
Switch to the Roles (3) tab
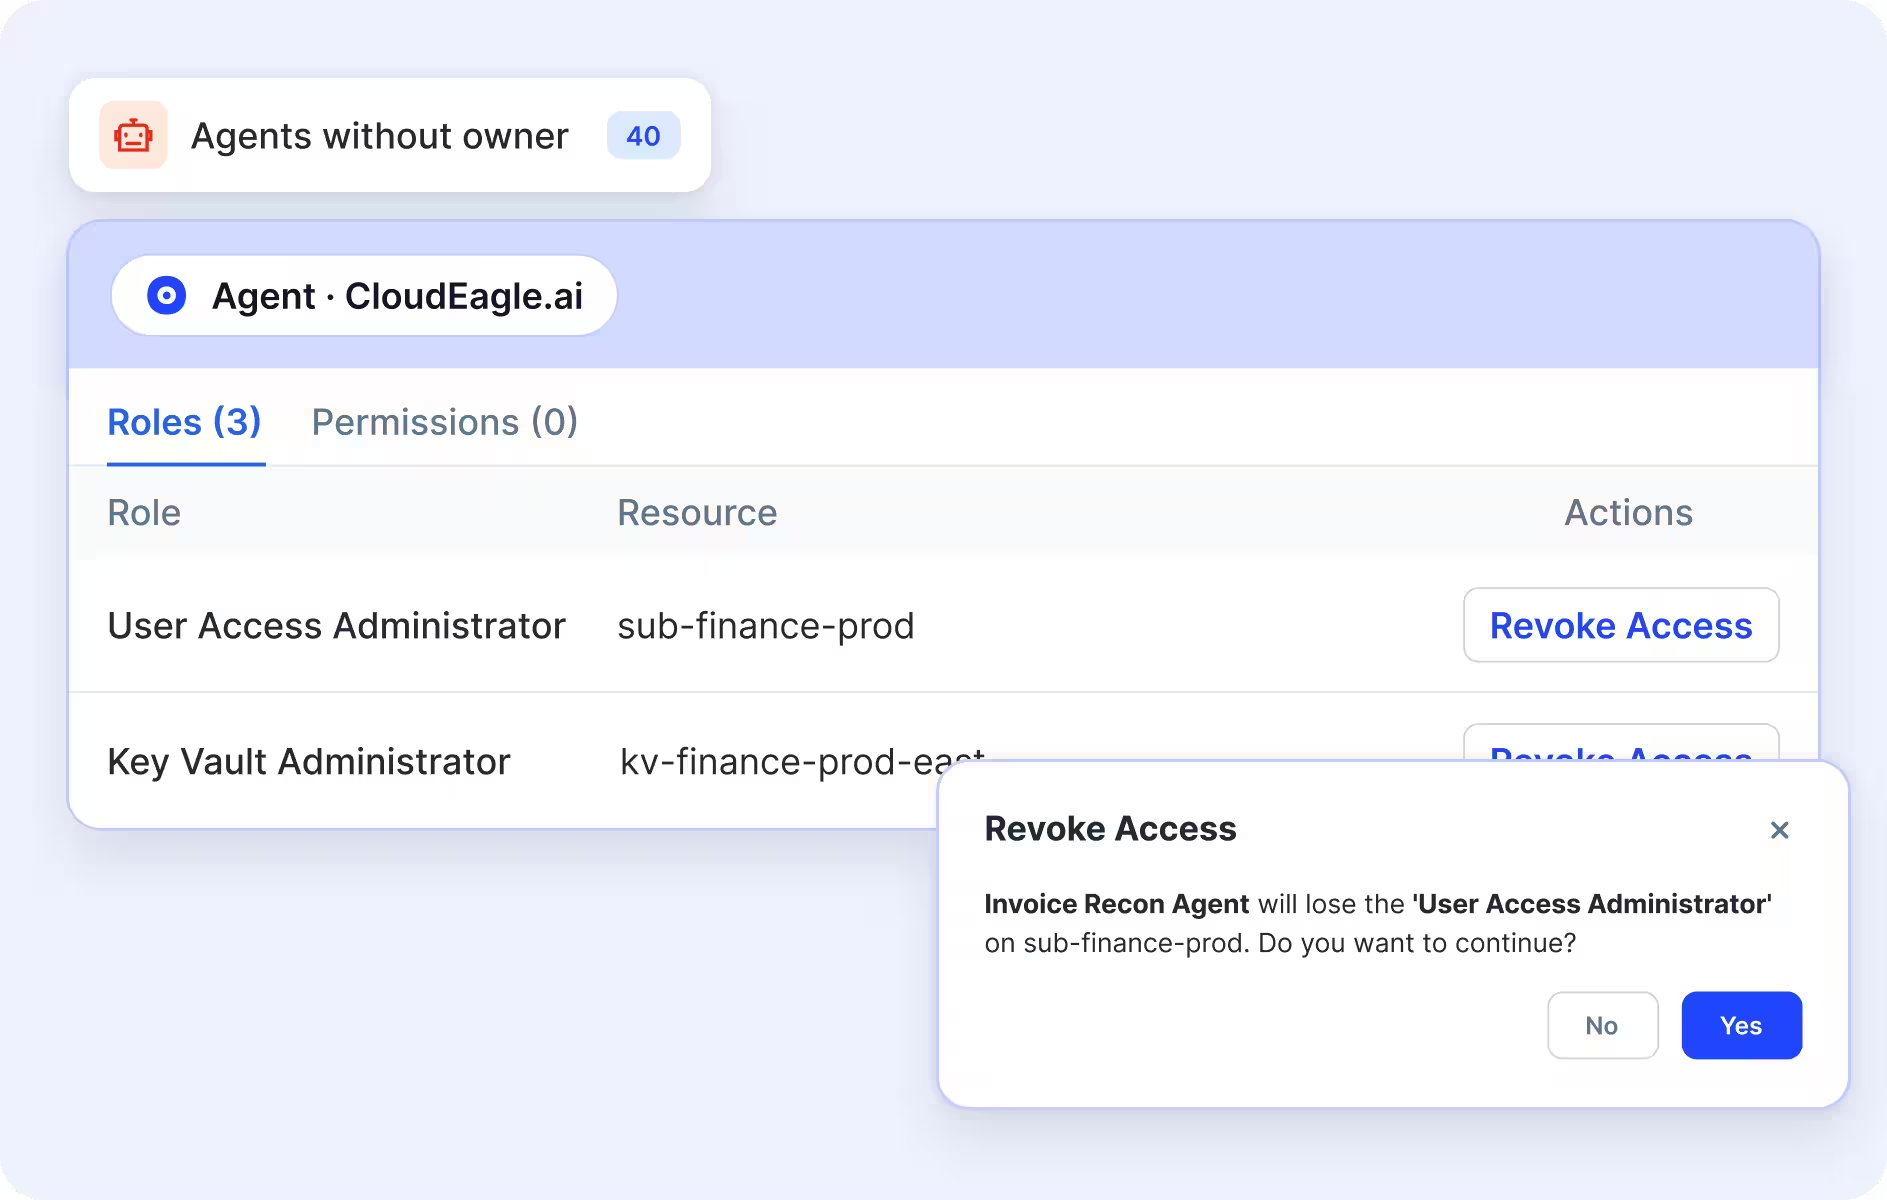coord(185,422)
